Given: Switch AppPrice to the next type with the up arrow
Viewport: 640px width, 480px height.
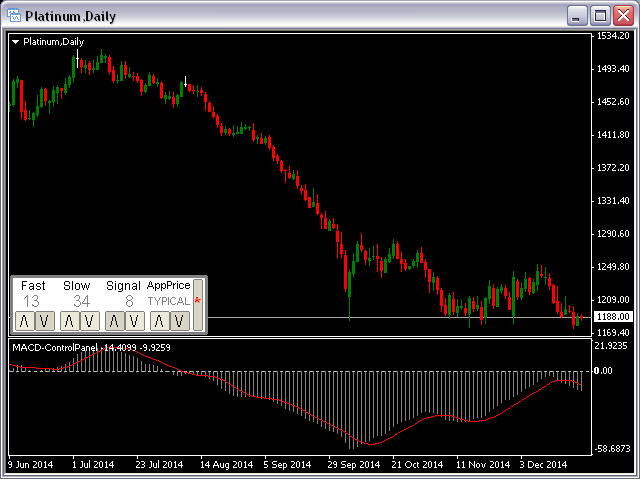Looking at the screenshot, I should (x=159, y=321).
